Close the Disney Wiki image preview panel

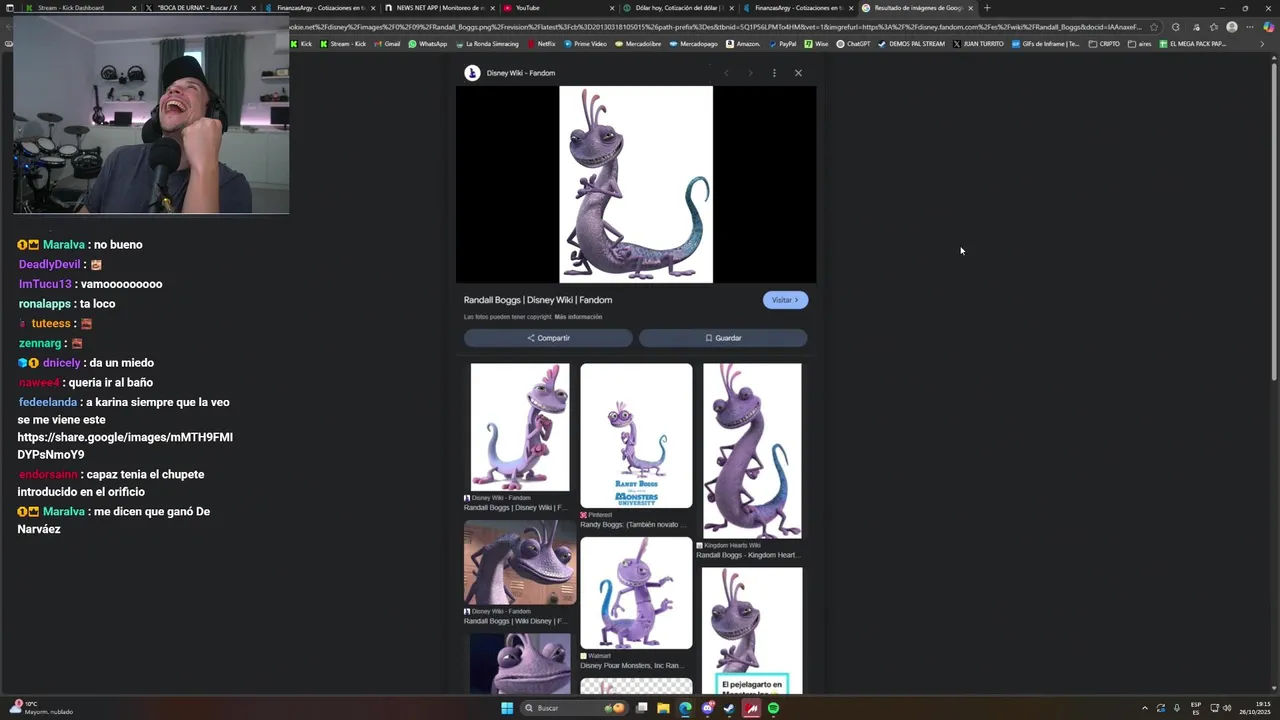tap(798, 73)
